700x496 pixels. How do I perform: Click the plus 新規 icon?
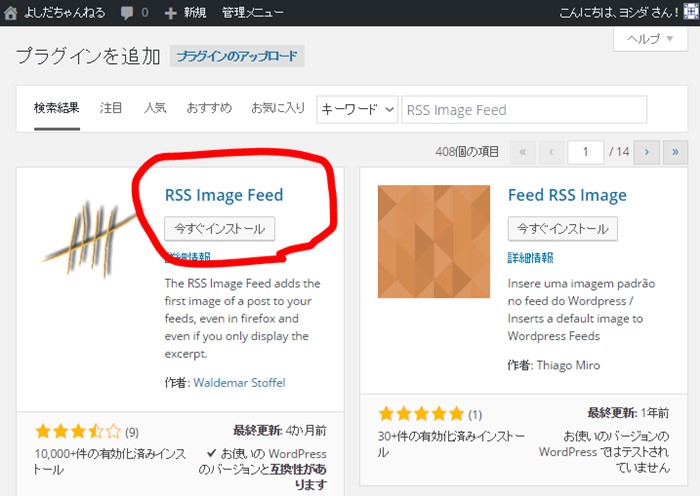[x=170, y=13]
